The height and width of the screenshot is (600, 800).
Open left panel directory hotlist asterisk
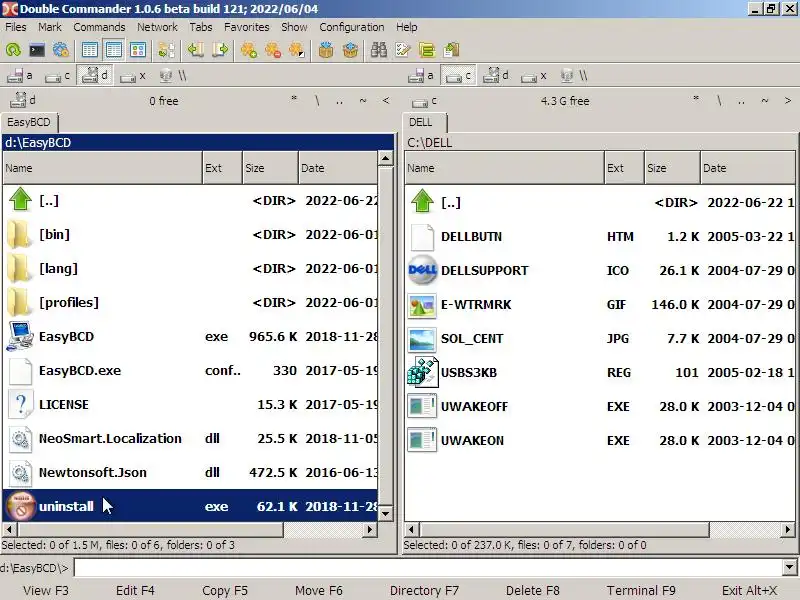[294, 101]
